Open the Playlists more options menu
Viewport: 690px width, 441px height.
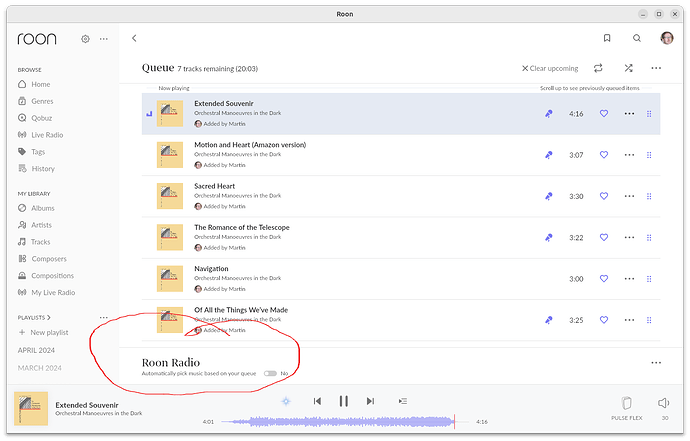click(x=103, y=318)
